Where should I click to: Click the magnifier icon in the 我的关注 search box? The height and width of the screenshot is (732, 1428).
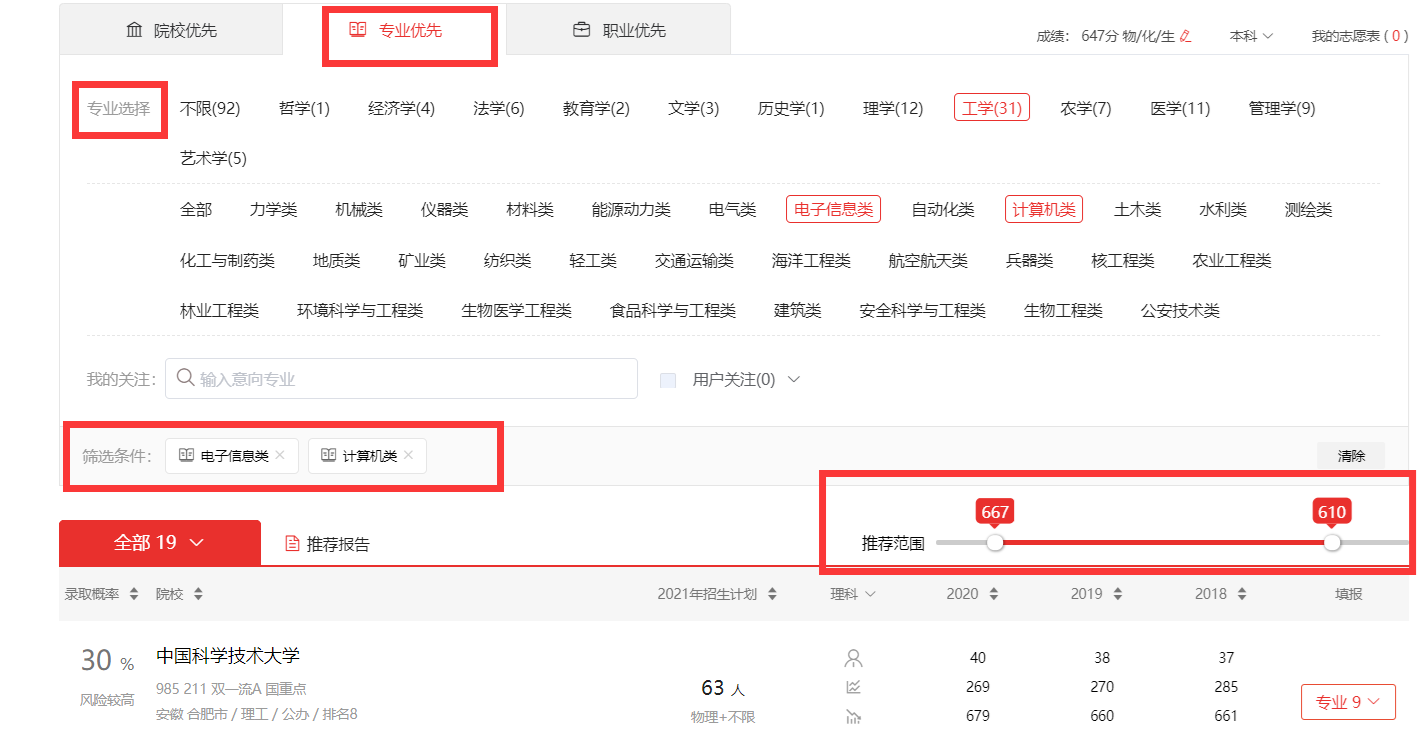183,378
